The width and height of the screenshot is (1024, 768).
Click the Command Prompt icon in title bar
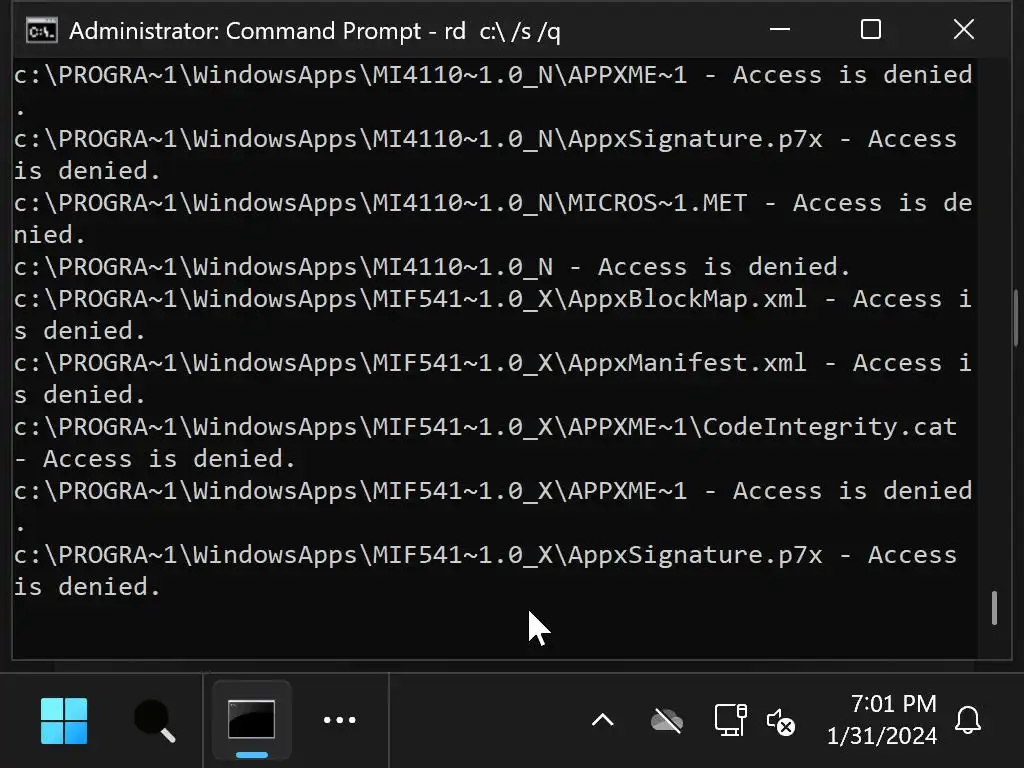tap(41, 30)
